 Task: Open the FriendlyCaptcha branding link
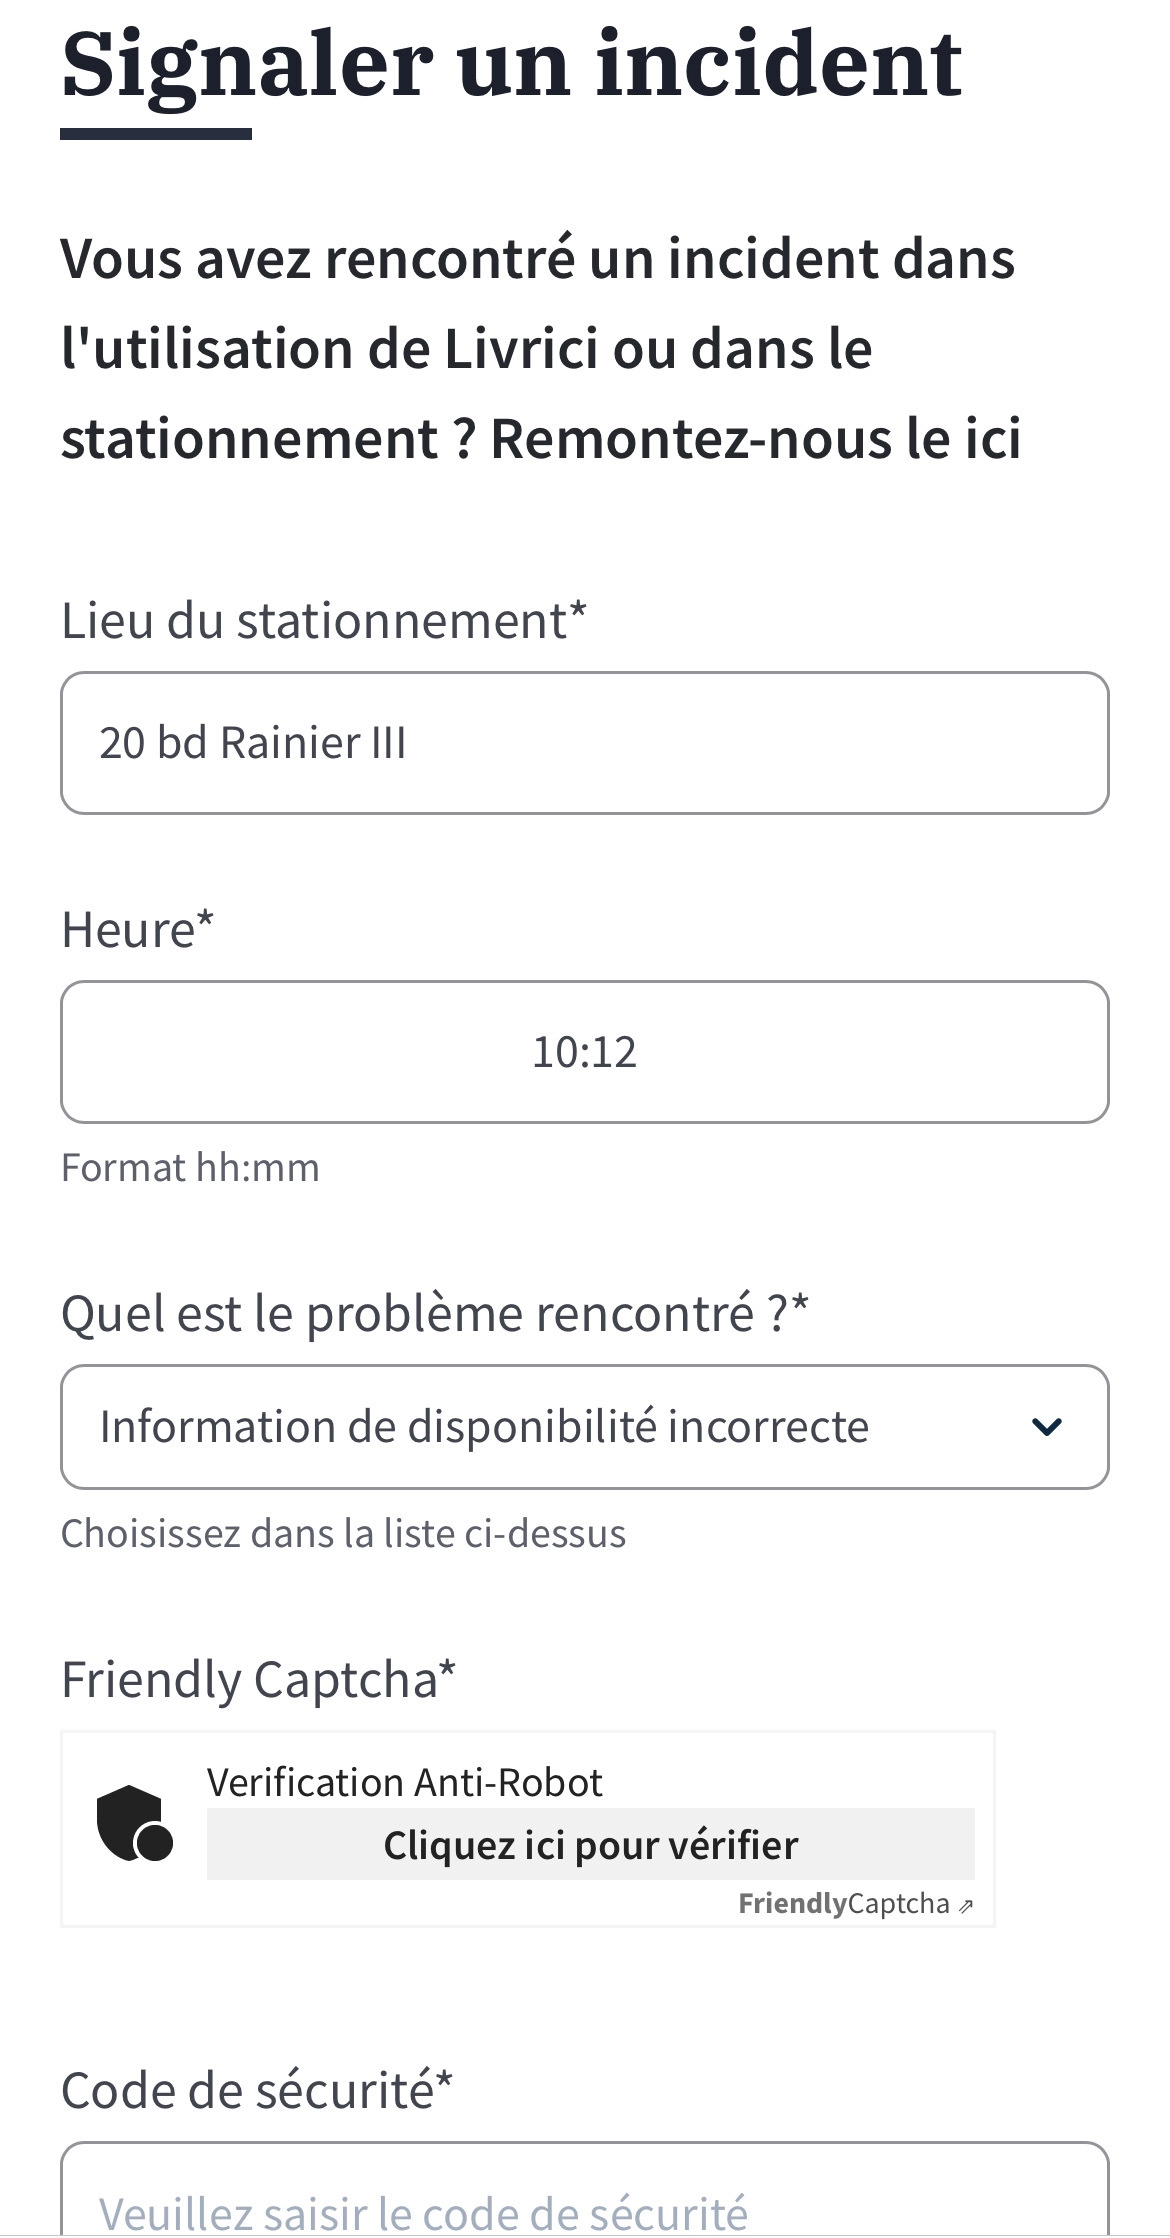tap(855, 1904)
